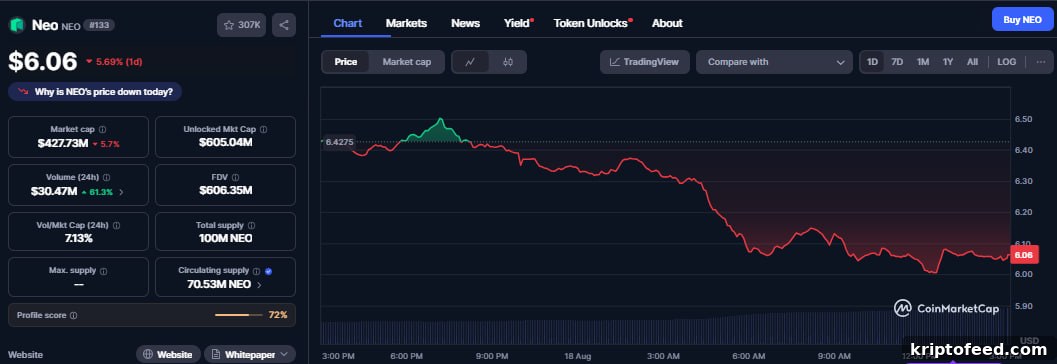The image size is (1057, 364).
Task: Click the $30.47M volume value
Action: (x=53, y=191)
